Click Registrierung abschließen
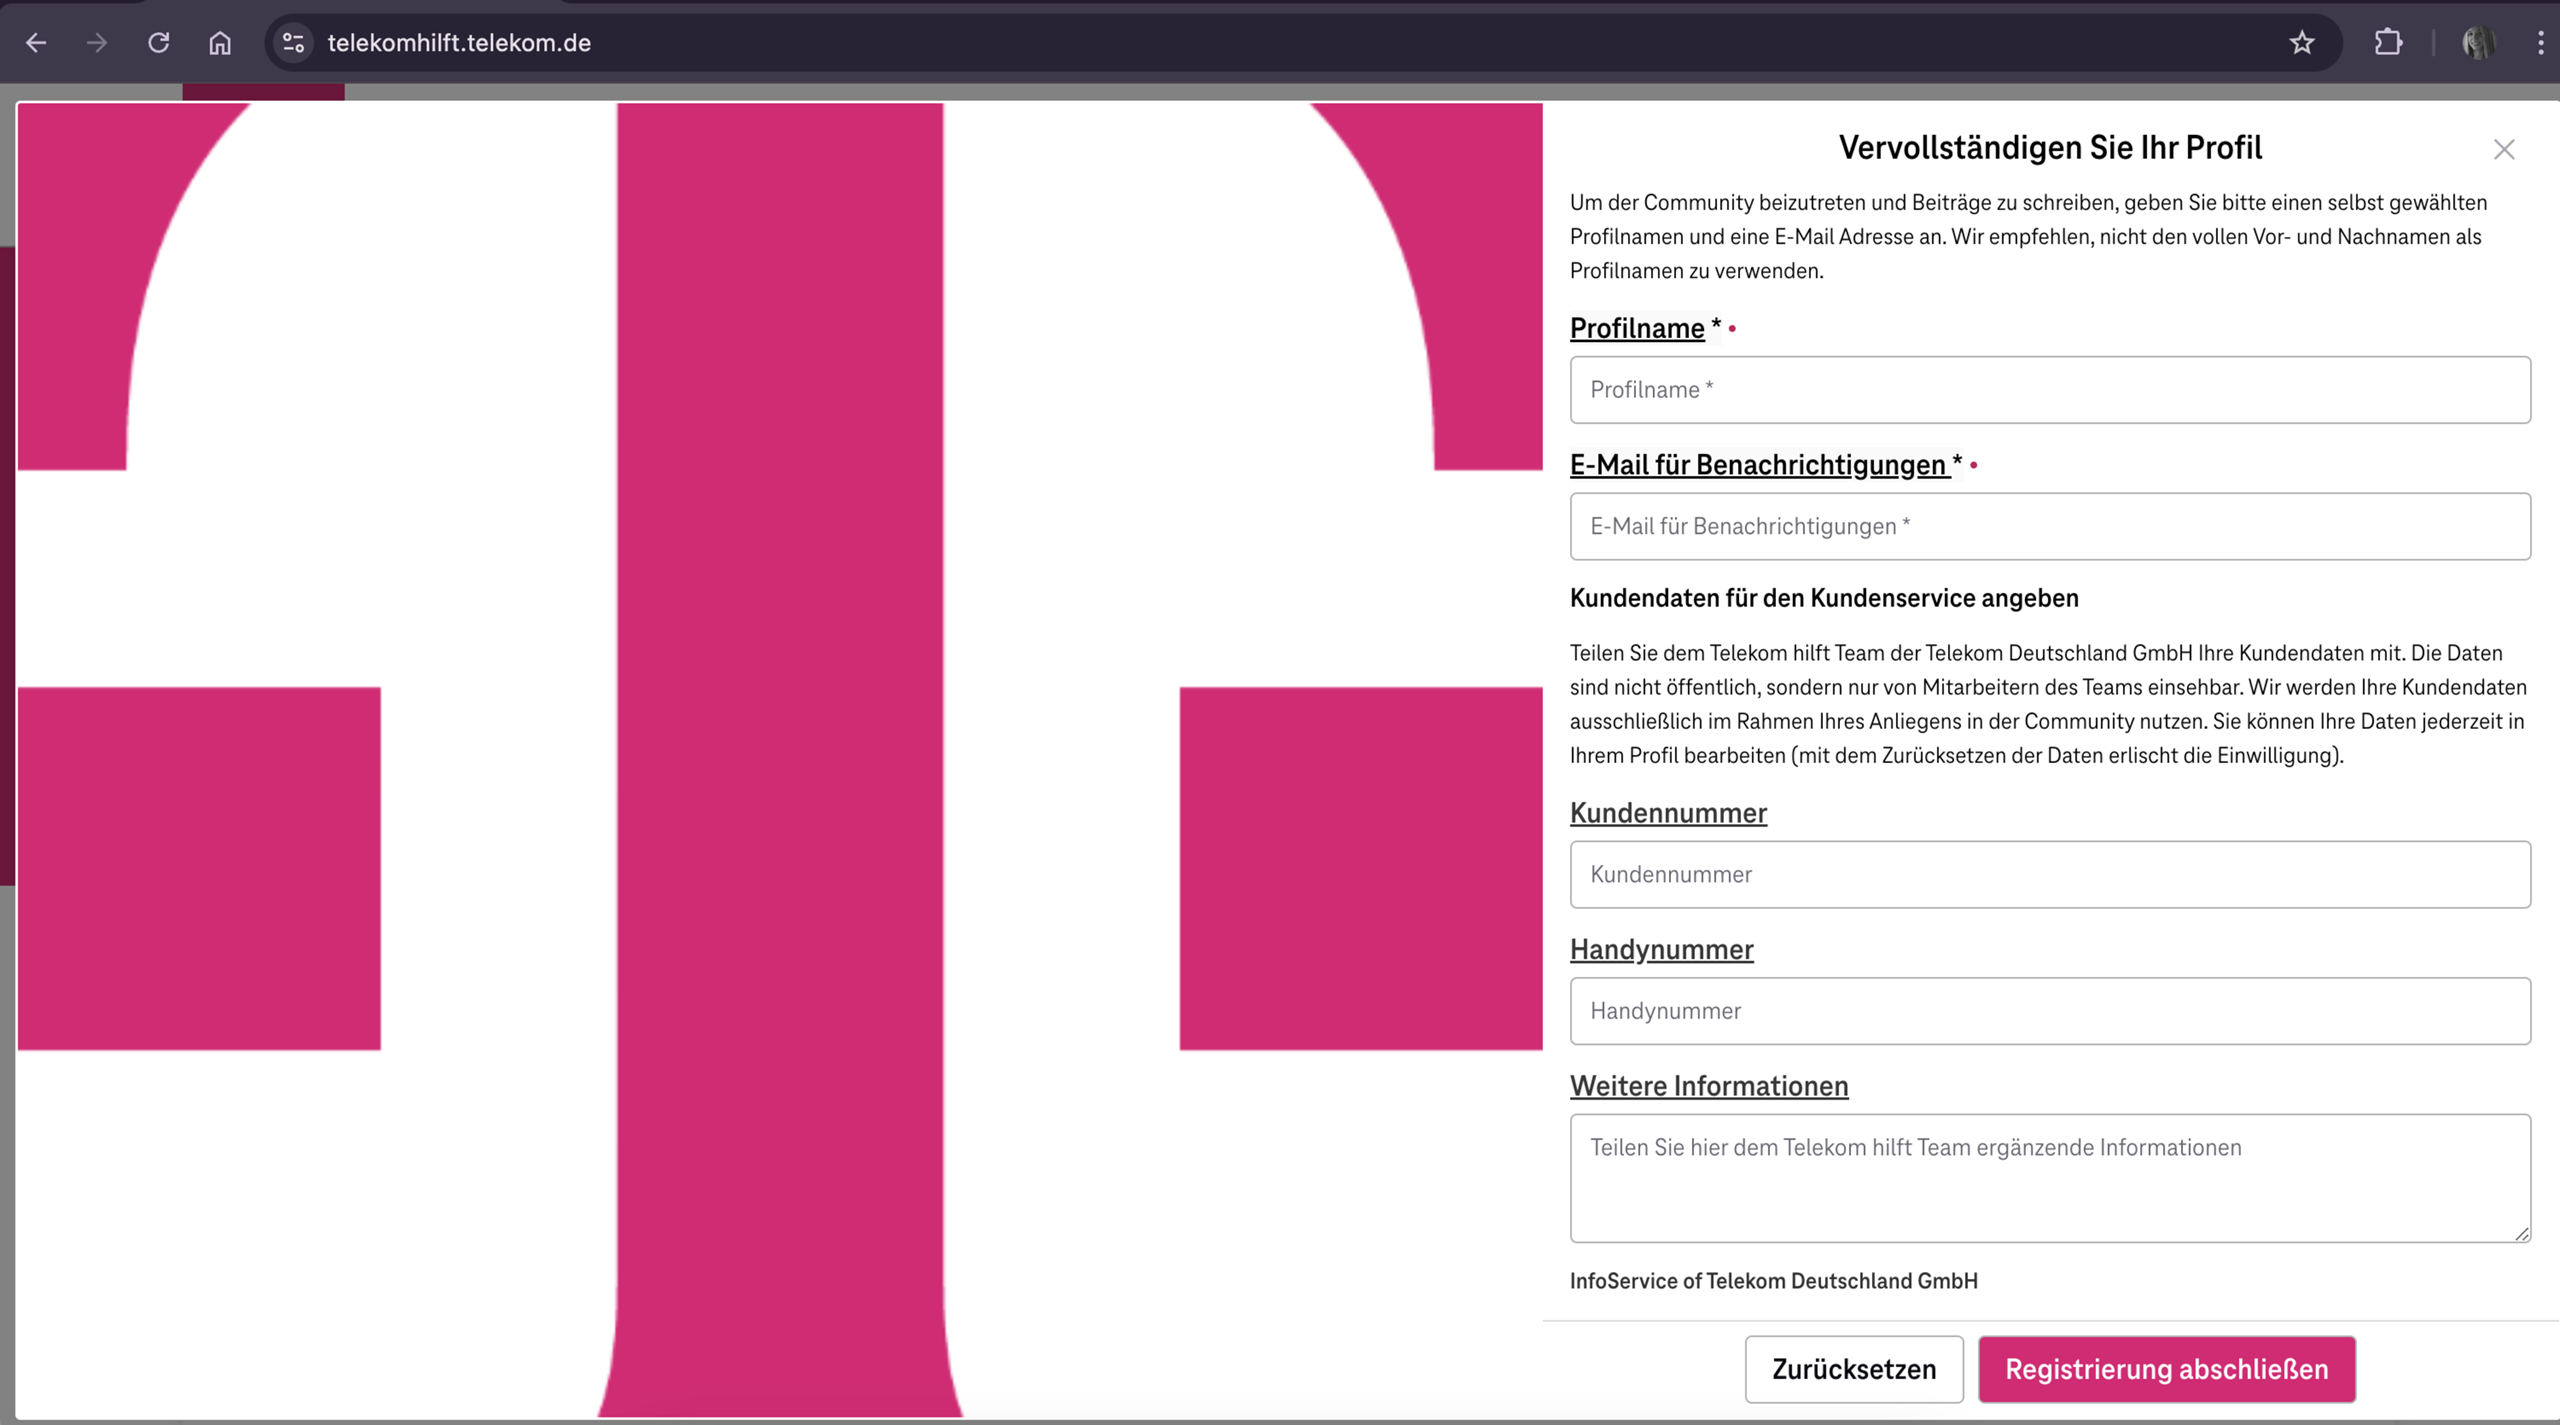The image size is (2560, 1425). [x=2165, y=1369]
